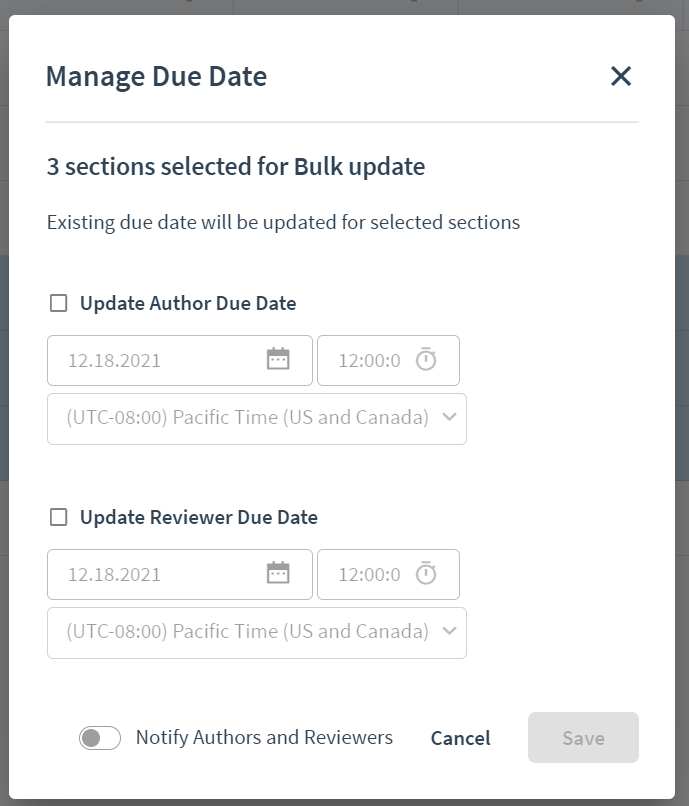Check the Update Reviewer Due Date checkbox

click(x=59, y=517)
